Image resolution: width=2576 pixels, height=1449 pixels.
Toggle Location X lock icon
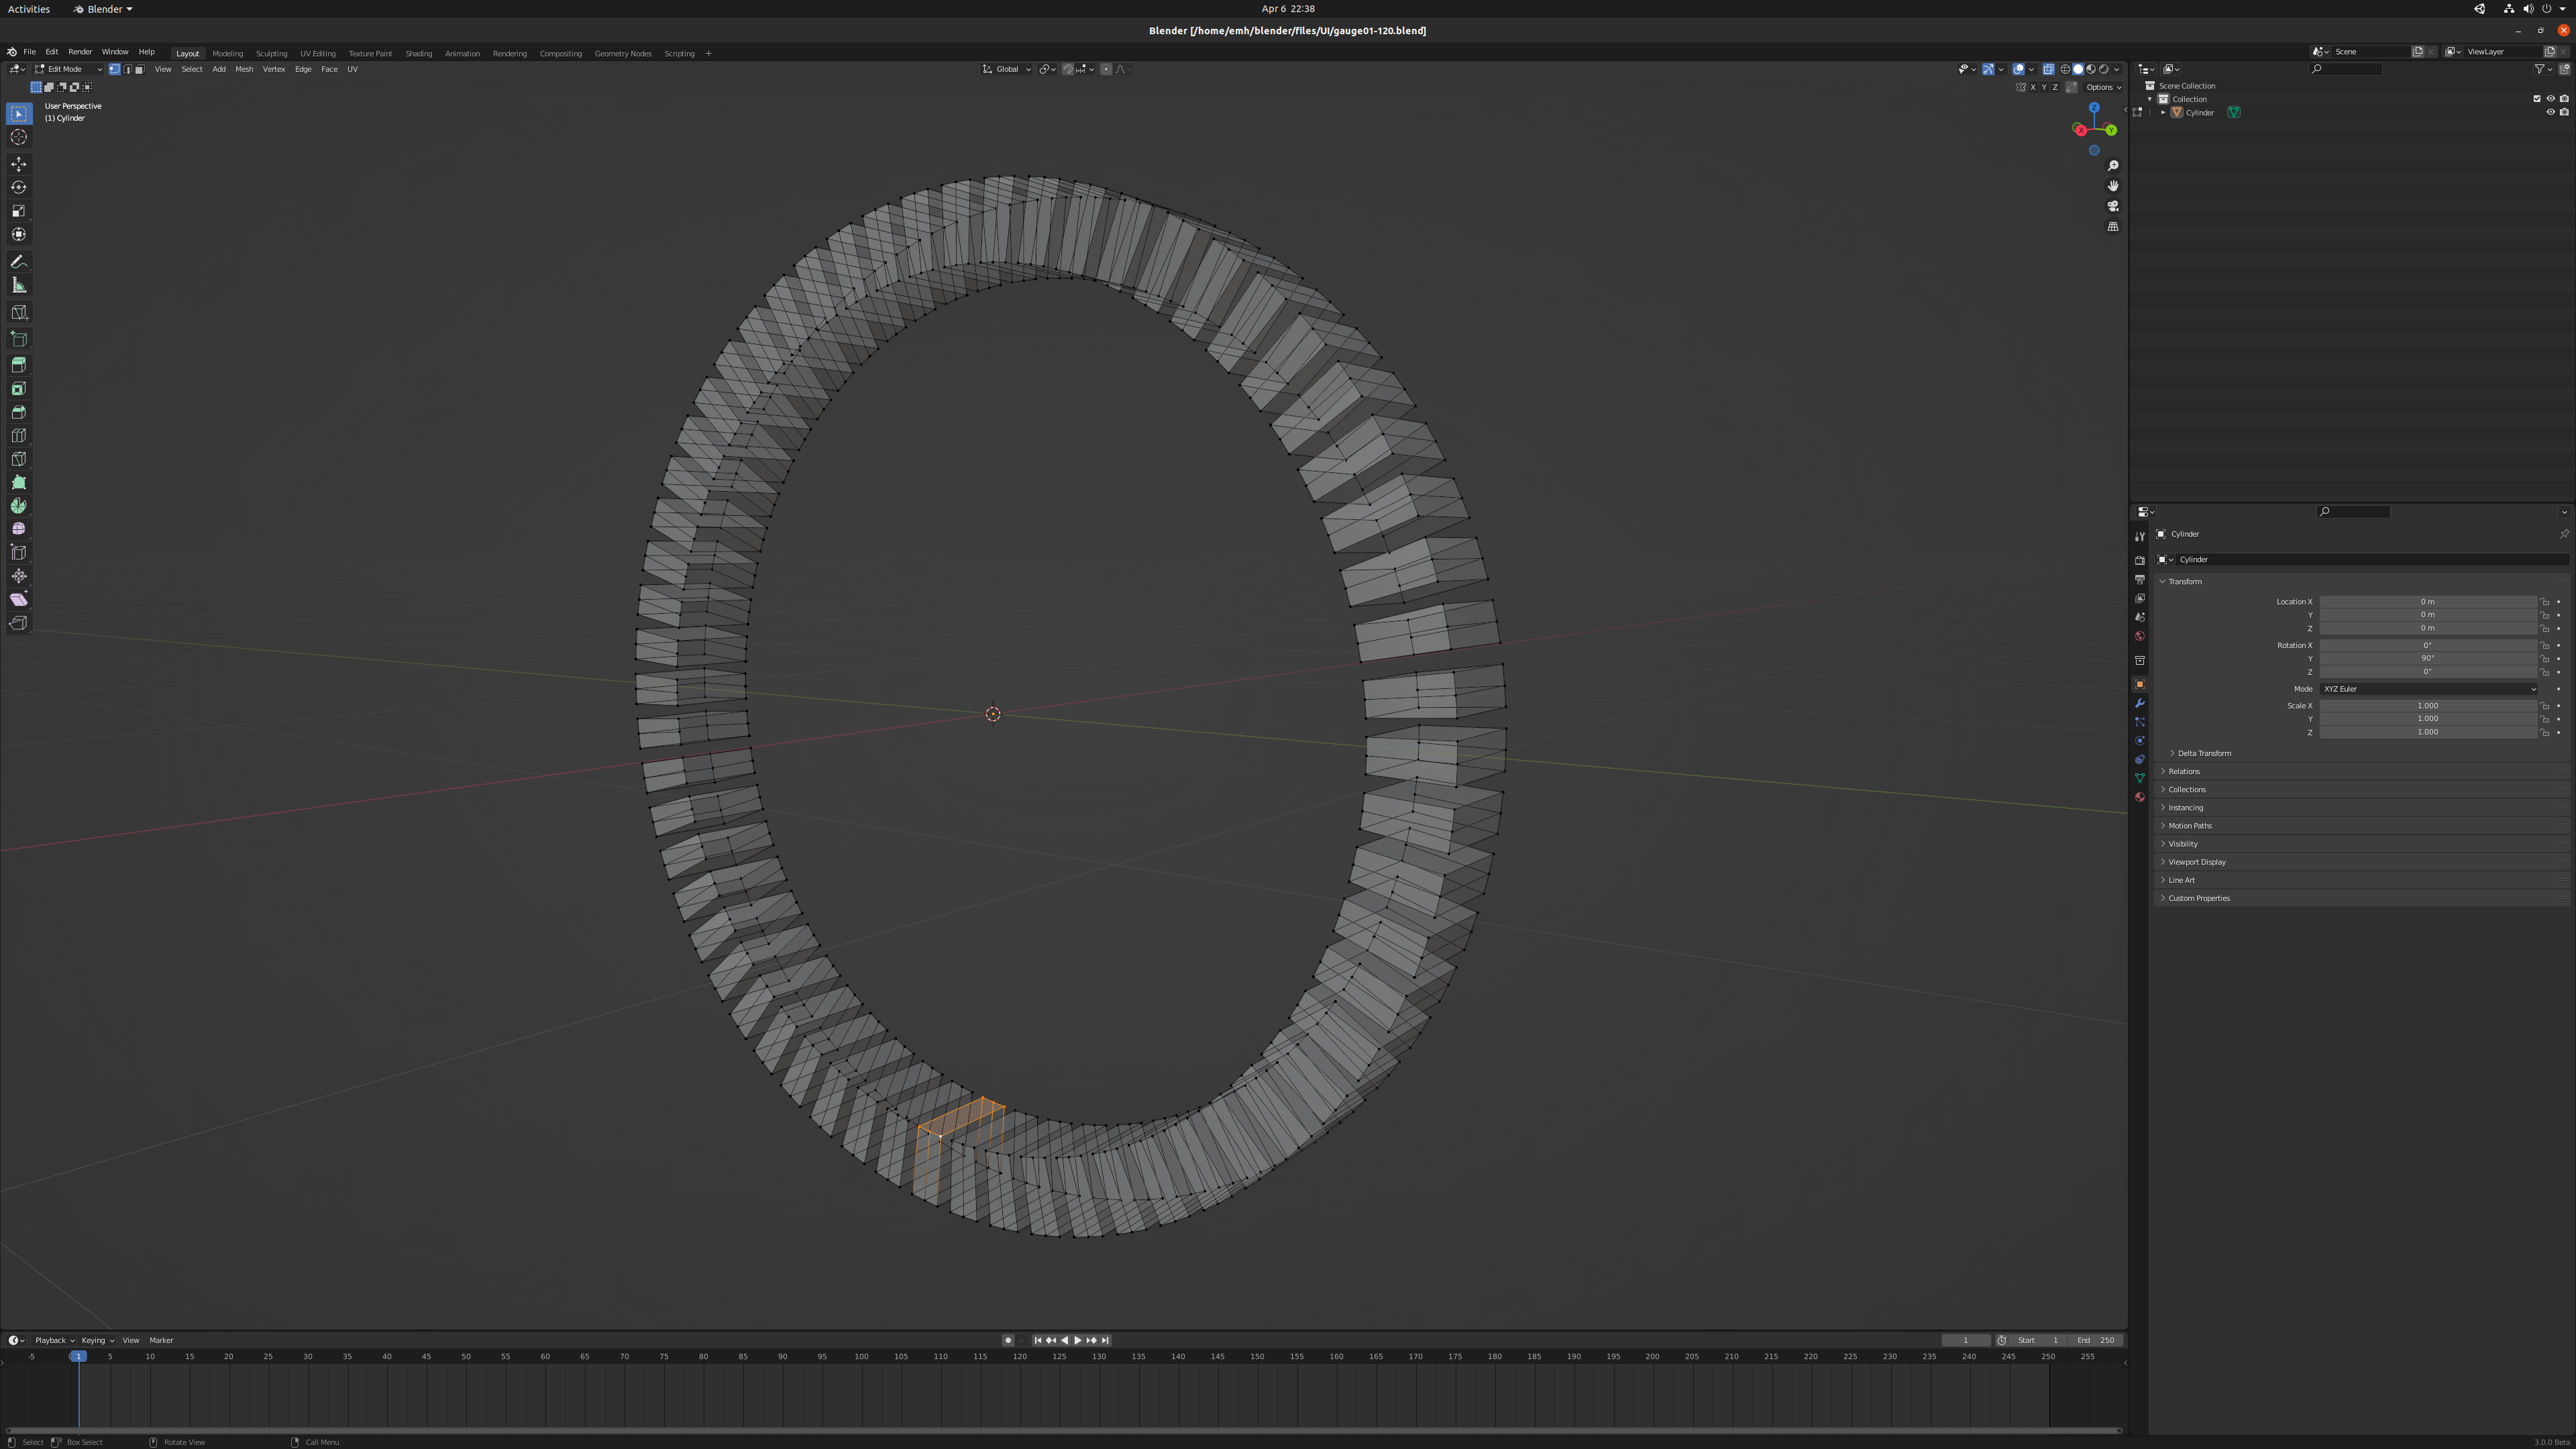pyautogui.click(x=2545, y=602)
